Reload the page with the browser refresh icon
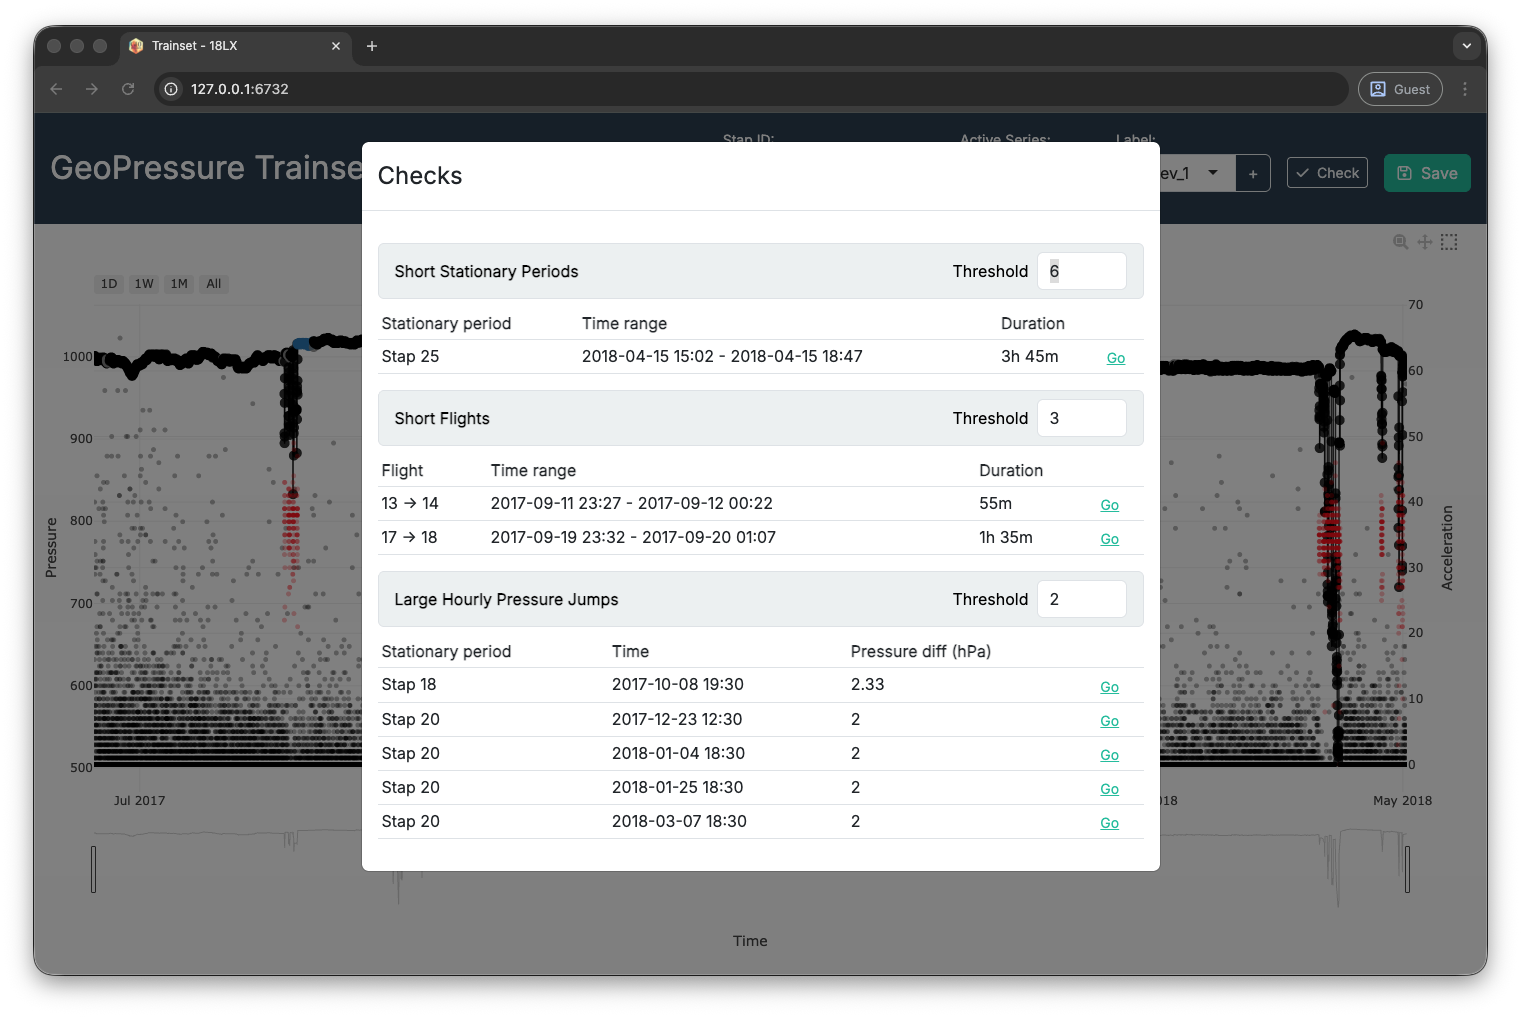1521x1017 pixels. click(x=128, y=89)
